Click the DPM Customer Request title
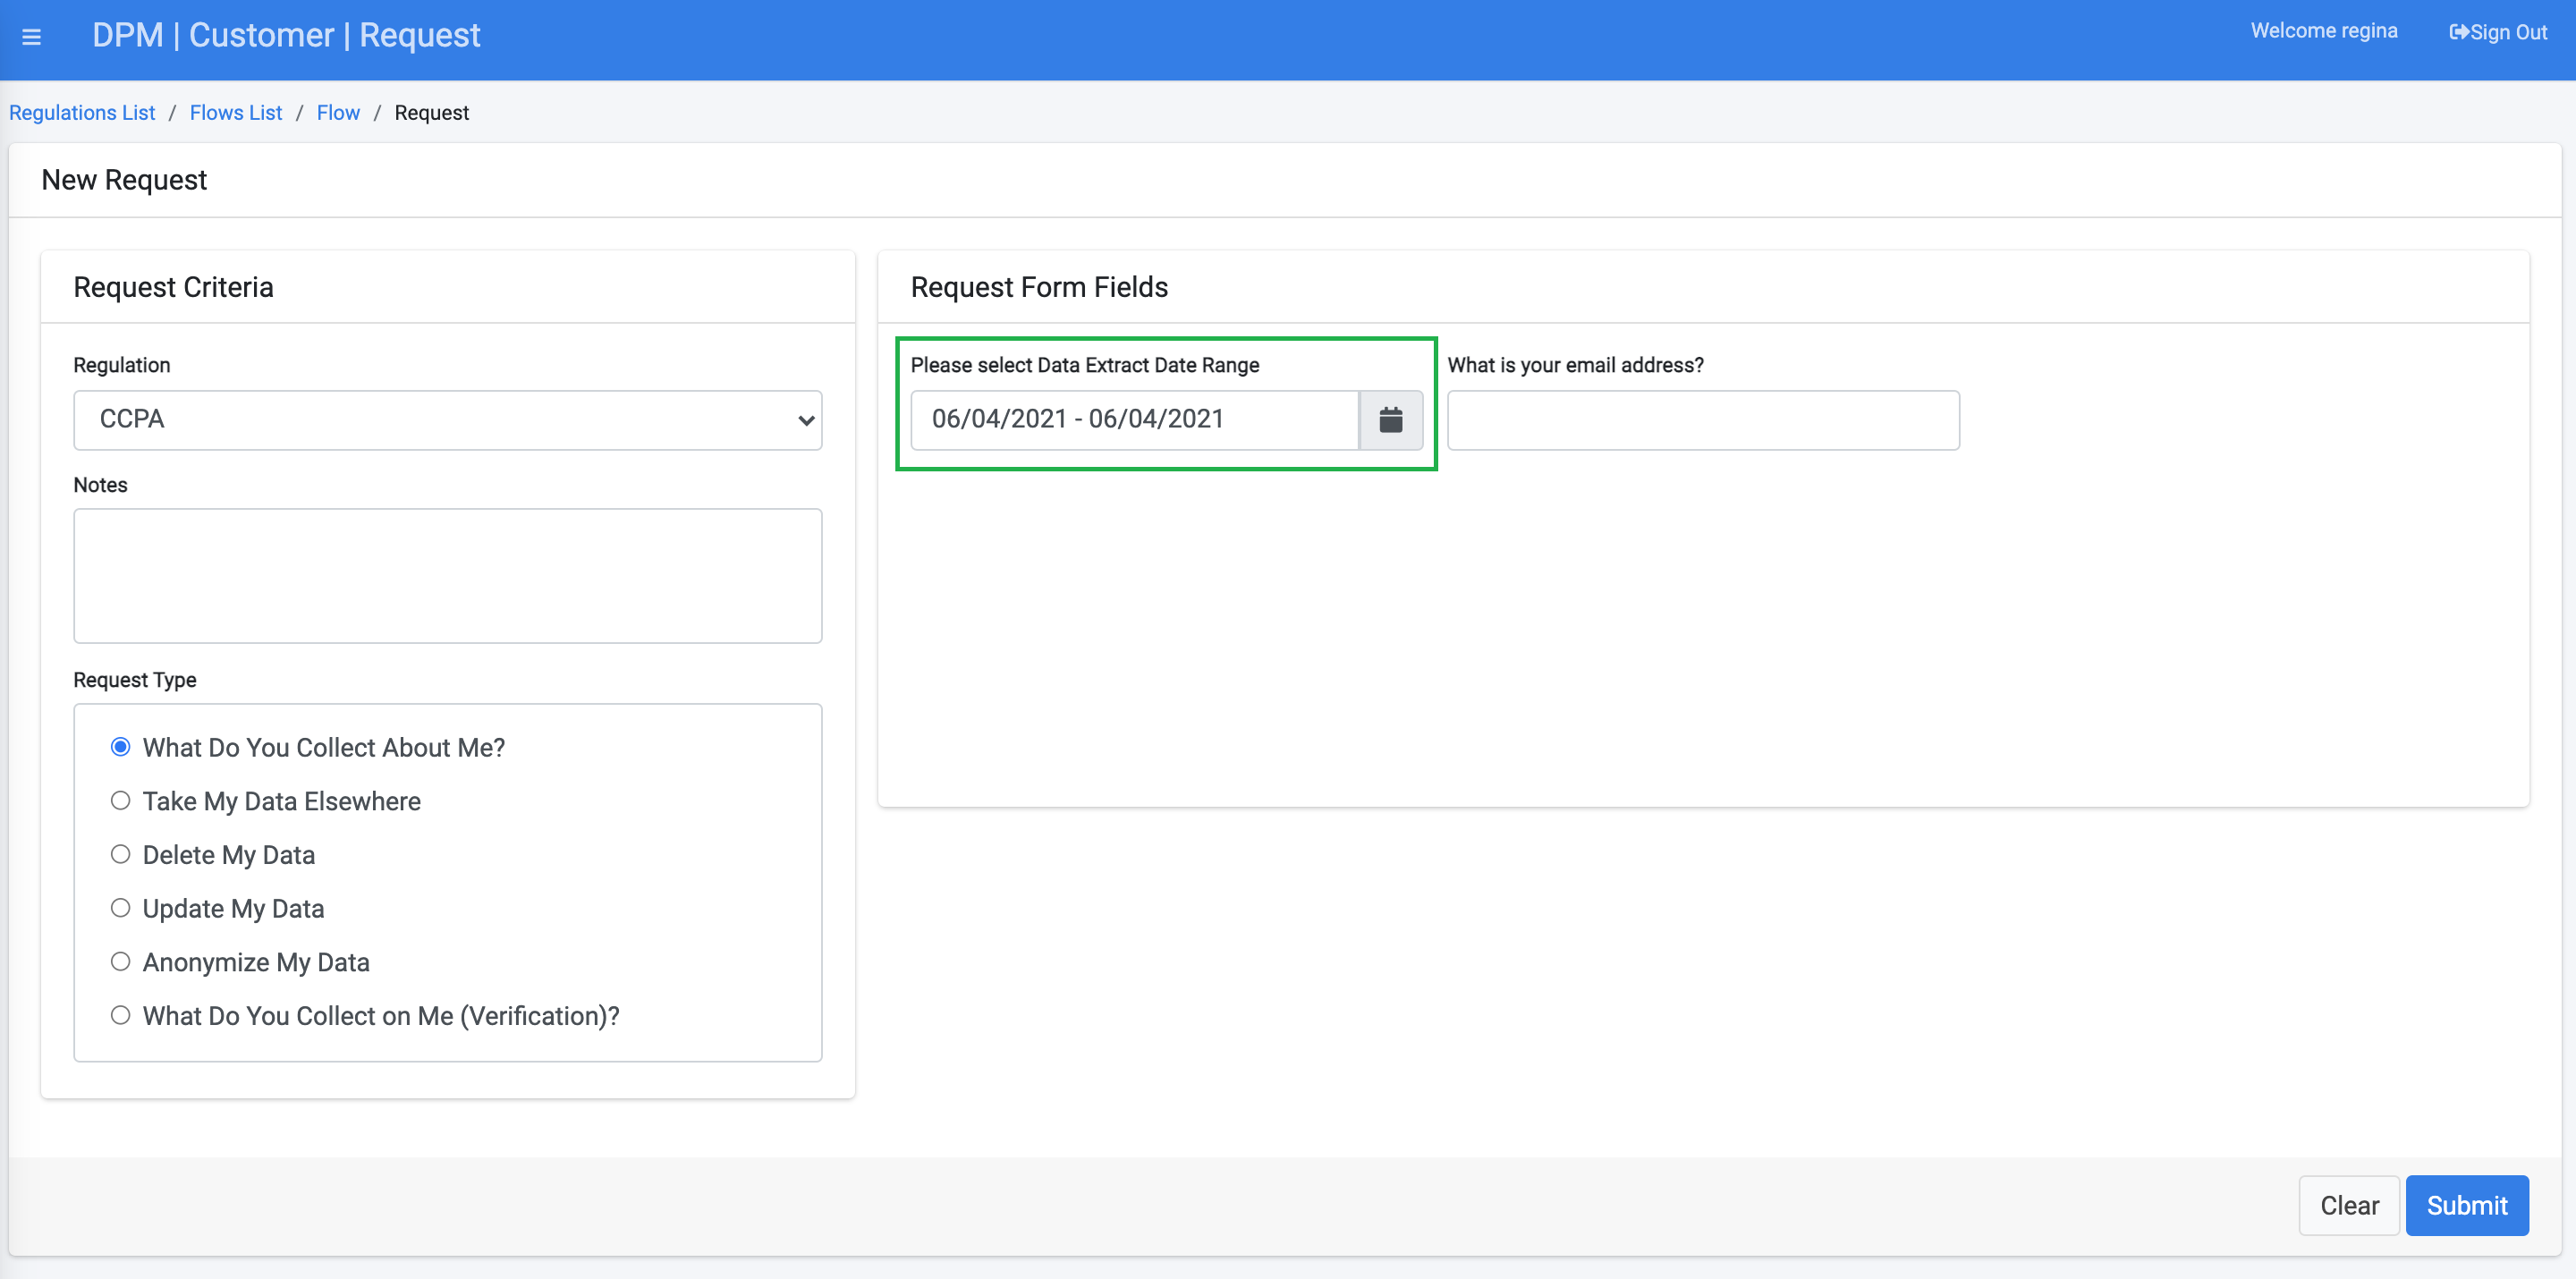 click(286, 36)
